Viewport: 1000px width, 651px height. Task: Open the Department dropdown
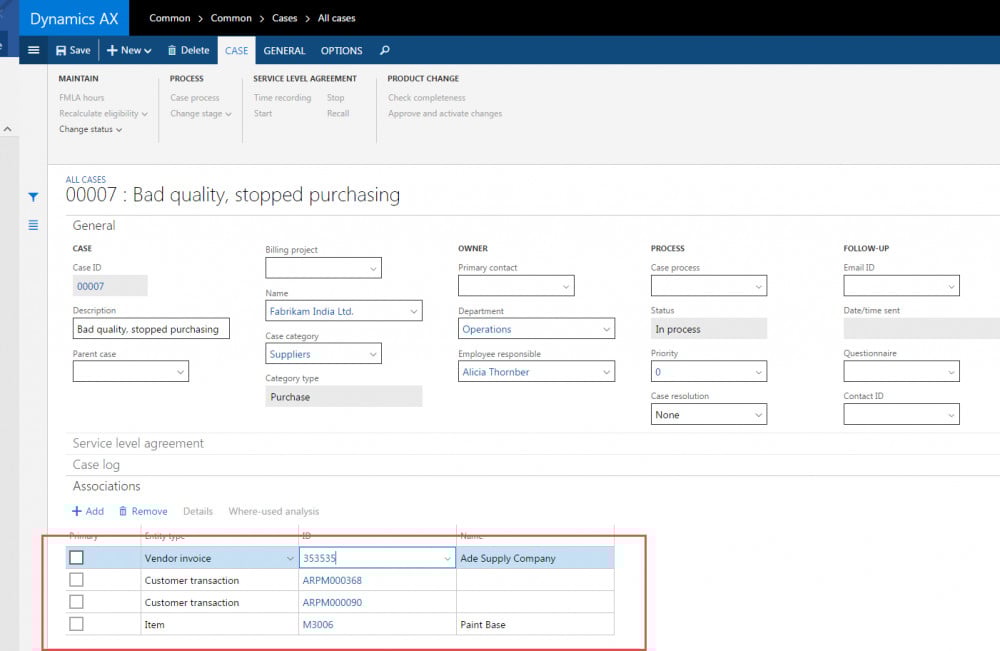pyautogui.click(x=606, y=329)
